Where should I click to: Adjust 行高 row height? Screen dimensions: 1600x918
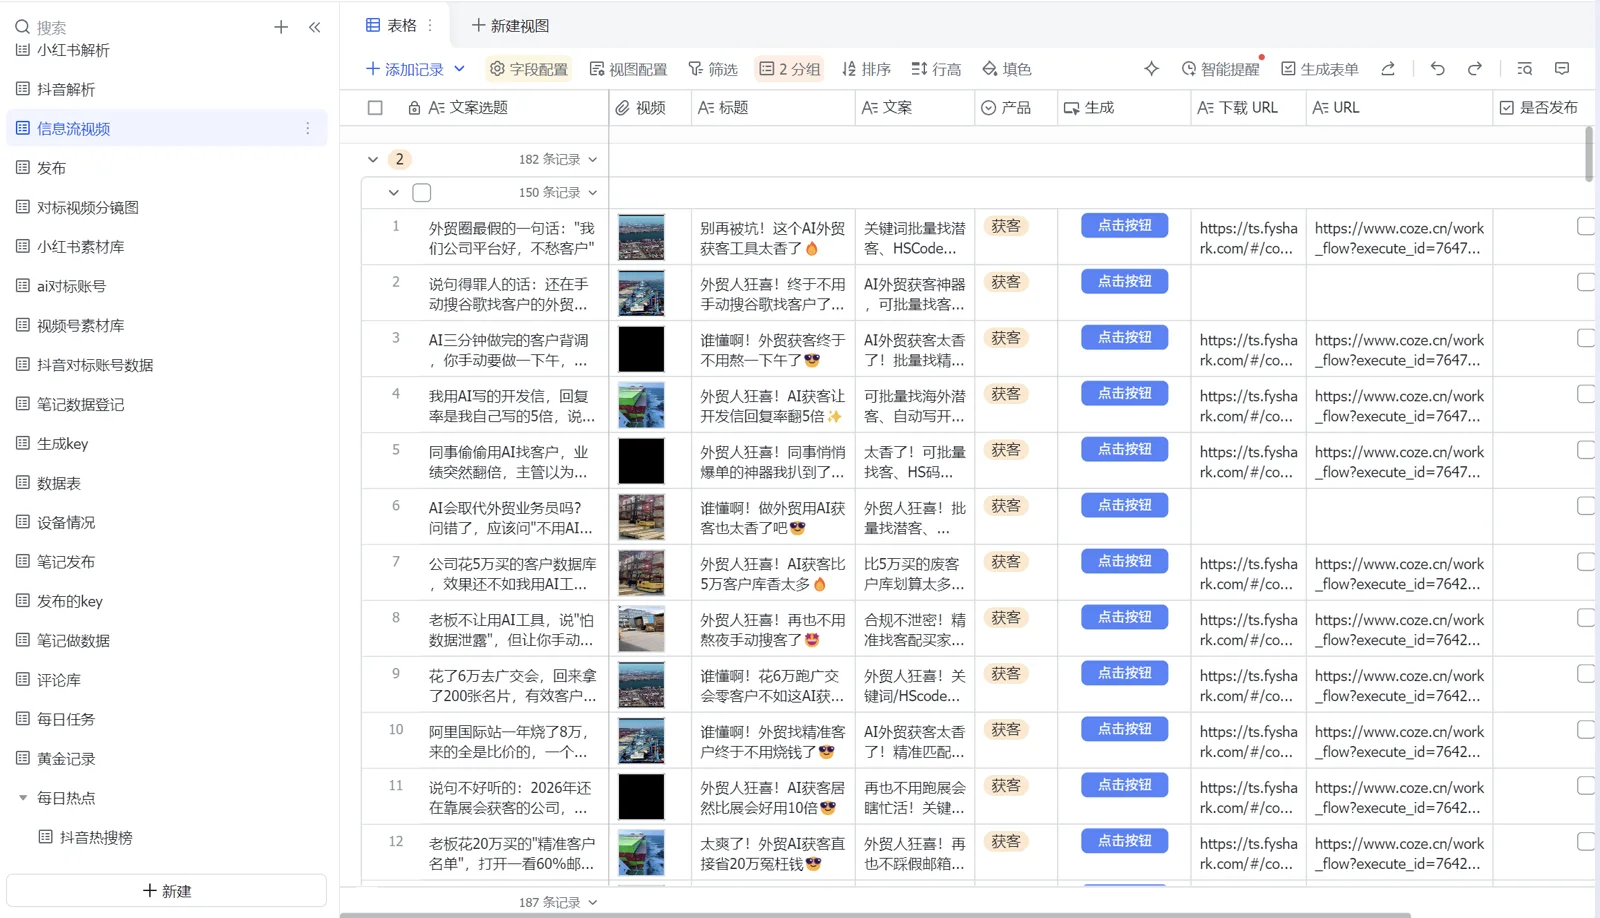936,68
